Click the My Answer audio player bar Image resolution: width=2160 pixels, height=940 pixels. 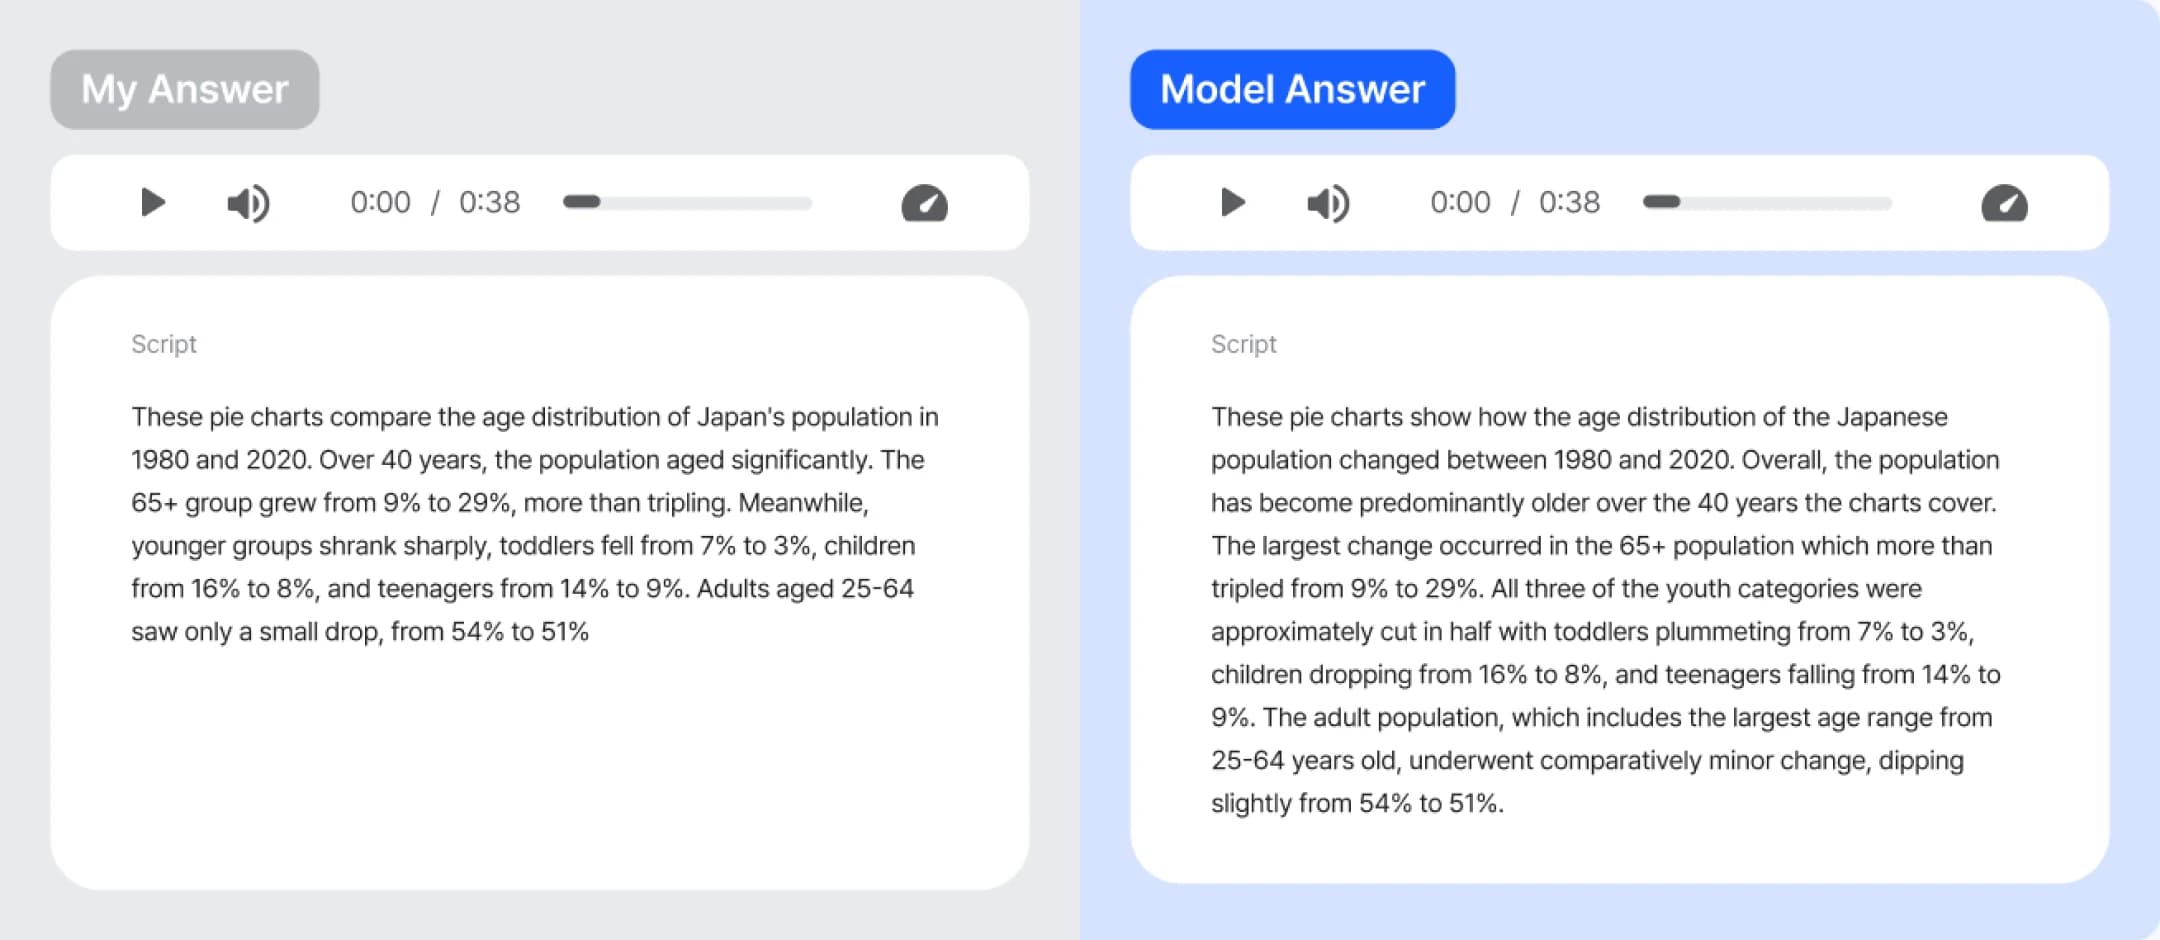point(540,203)
